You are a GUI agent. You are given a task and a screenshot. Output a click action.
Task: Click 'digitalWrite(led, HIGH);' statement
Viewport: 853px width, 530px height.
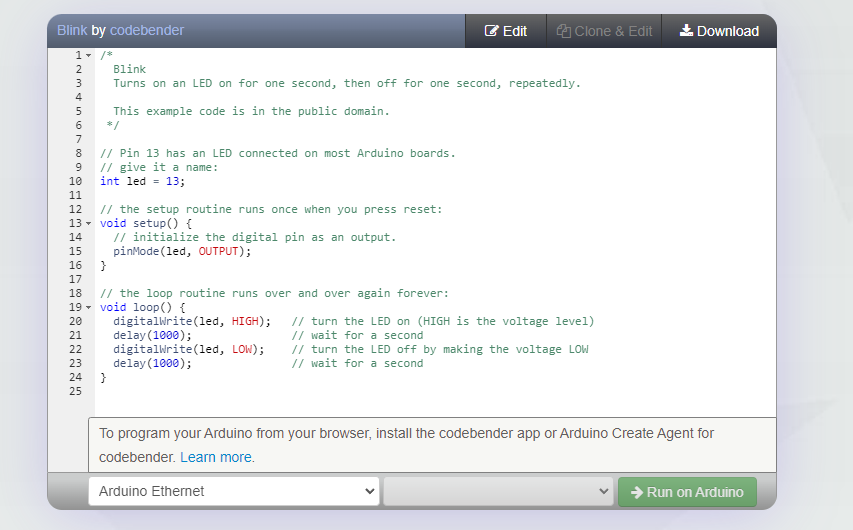(192, 321)
